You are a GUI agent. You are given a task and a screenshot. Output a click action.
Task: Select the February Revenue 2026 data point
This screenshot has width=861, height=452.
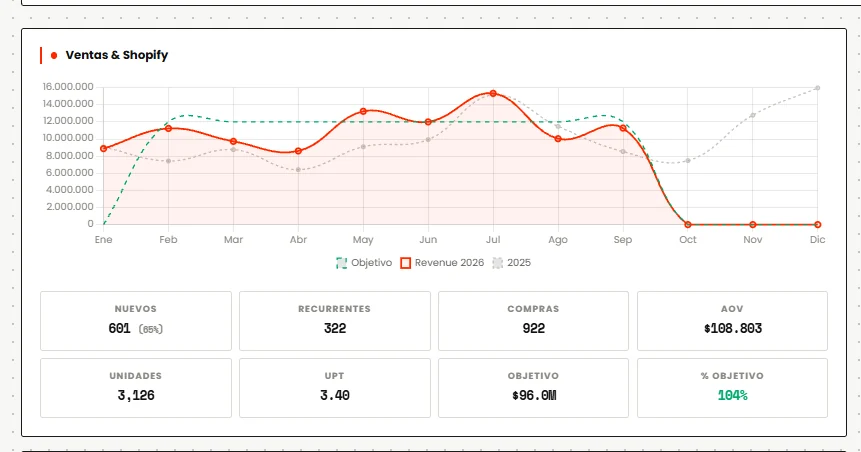point(169,129)
